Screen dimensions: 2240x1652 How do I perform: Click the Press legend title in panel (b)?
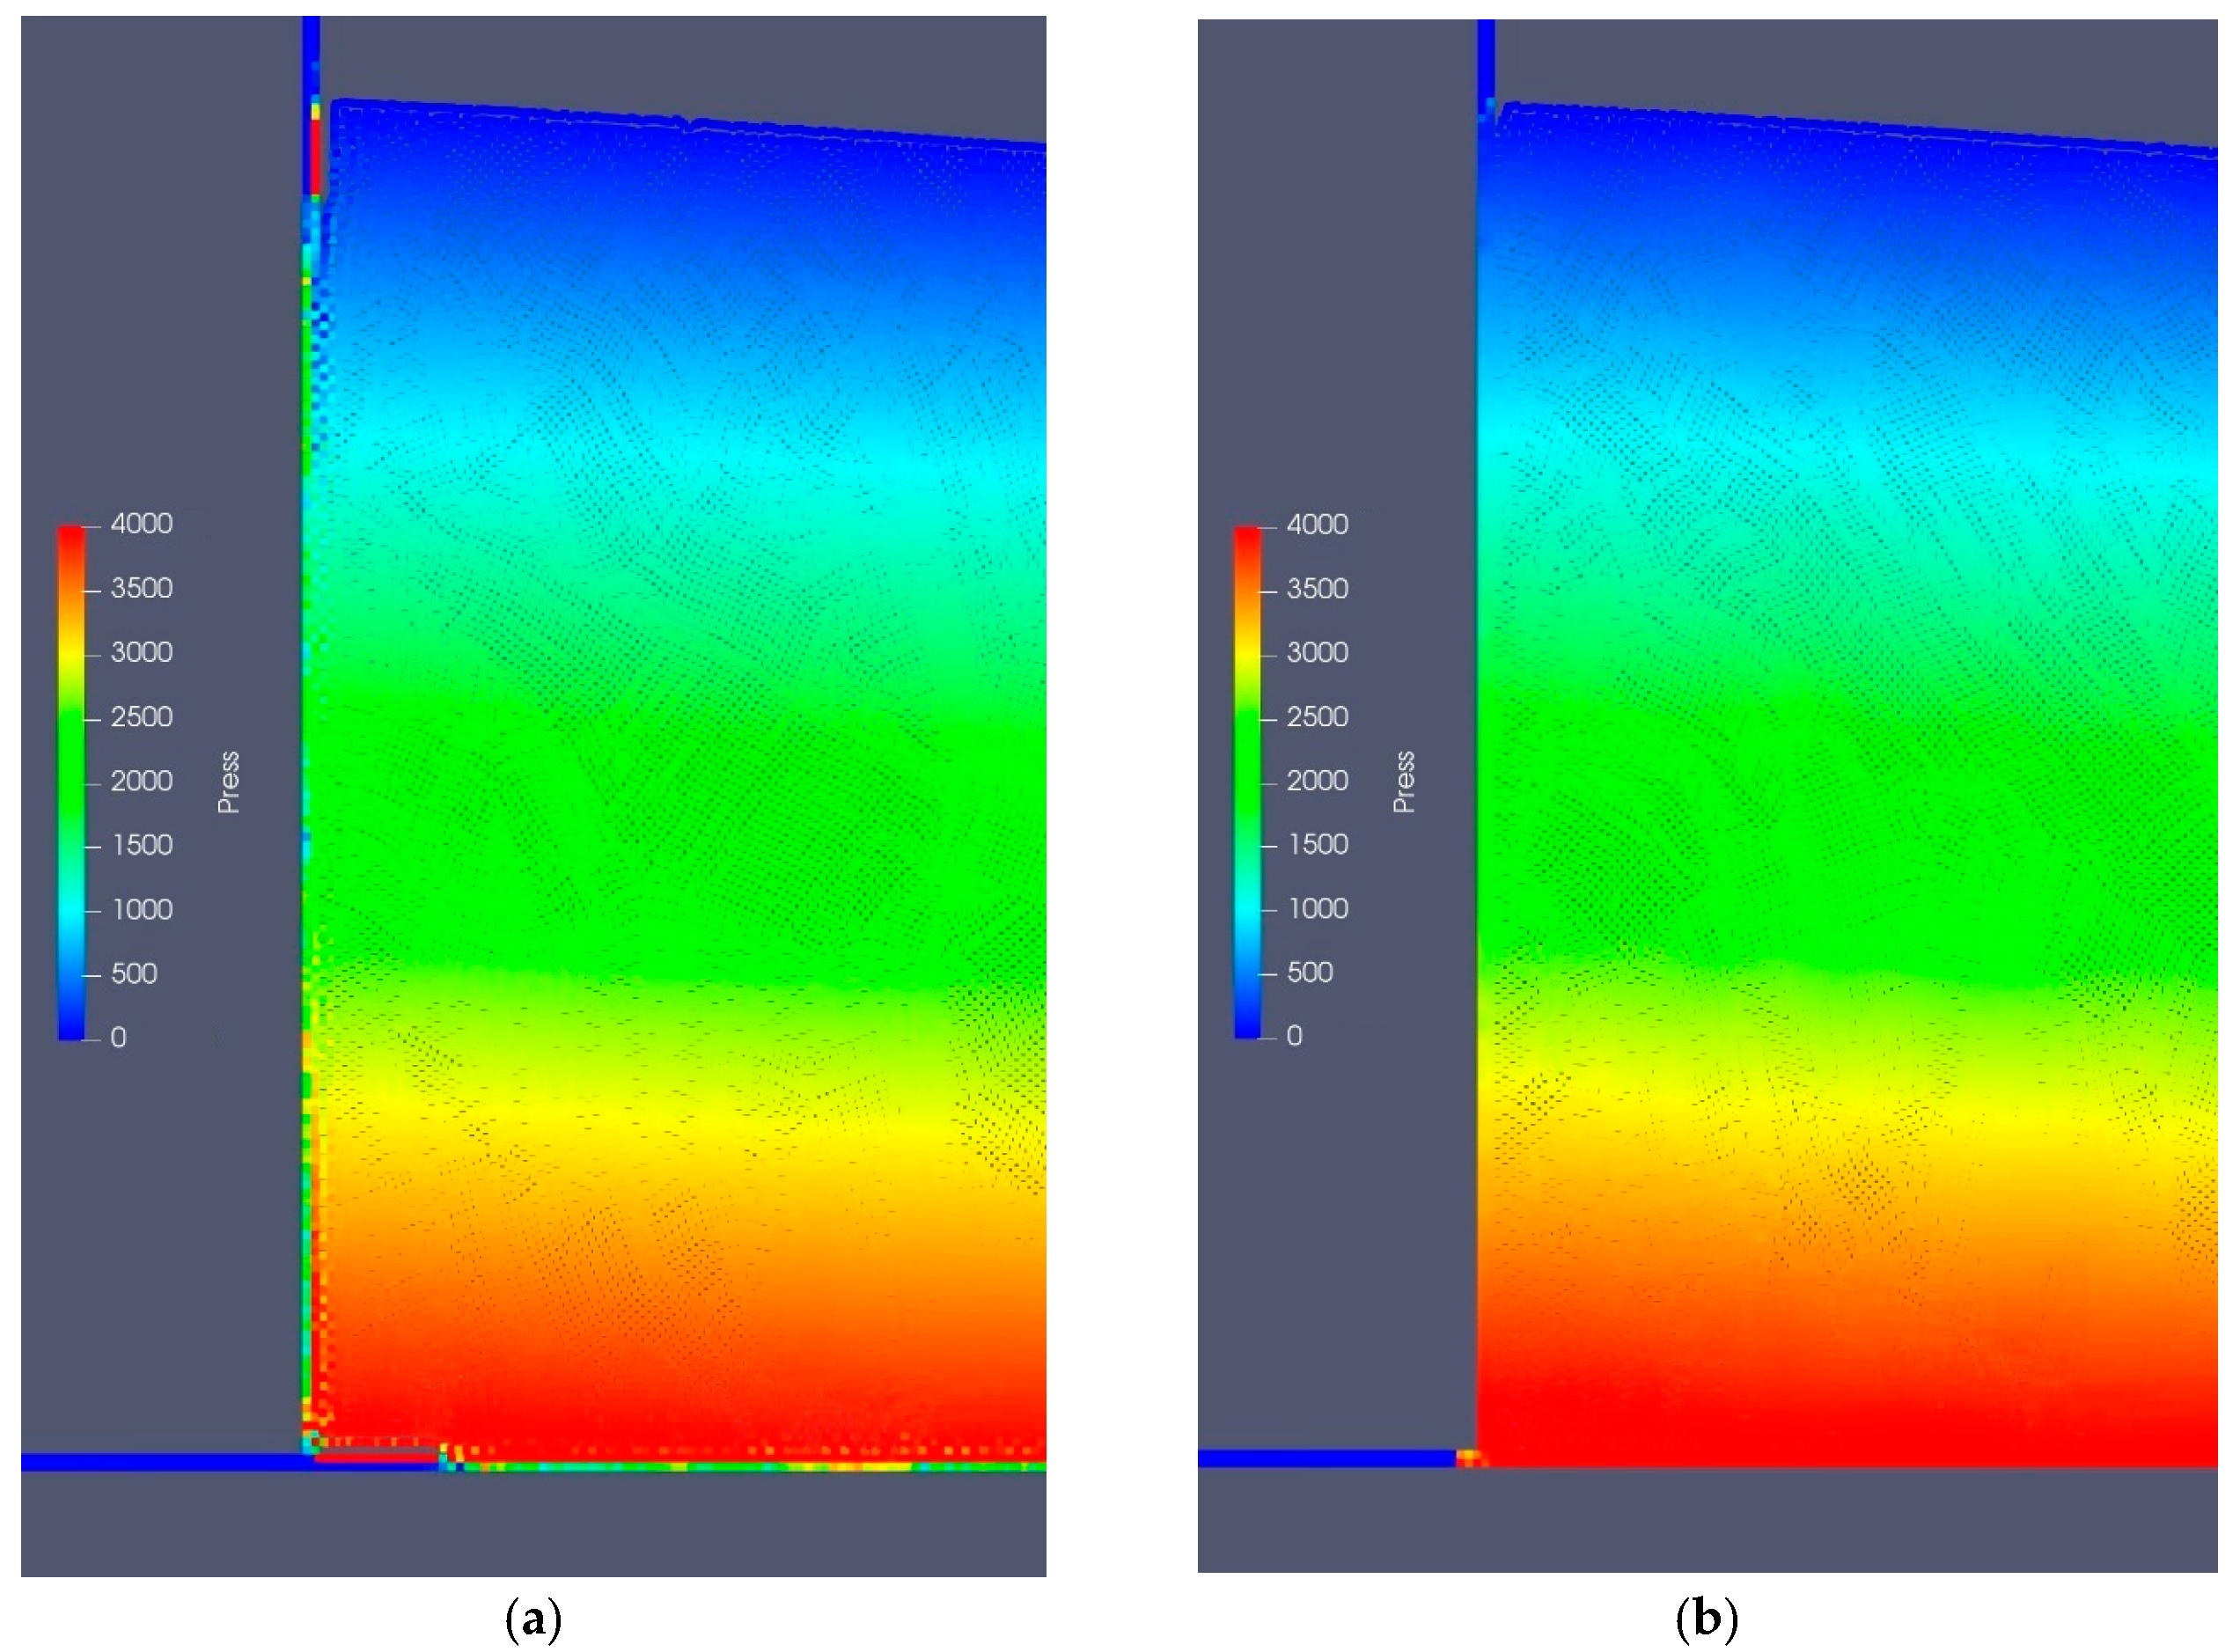tap(1404, 783)
